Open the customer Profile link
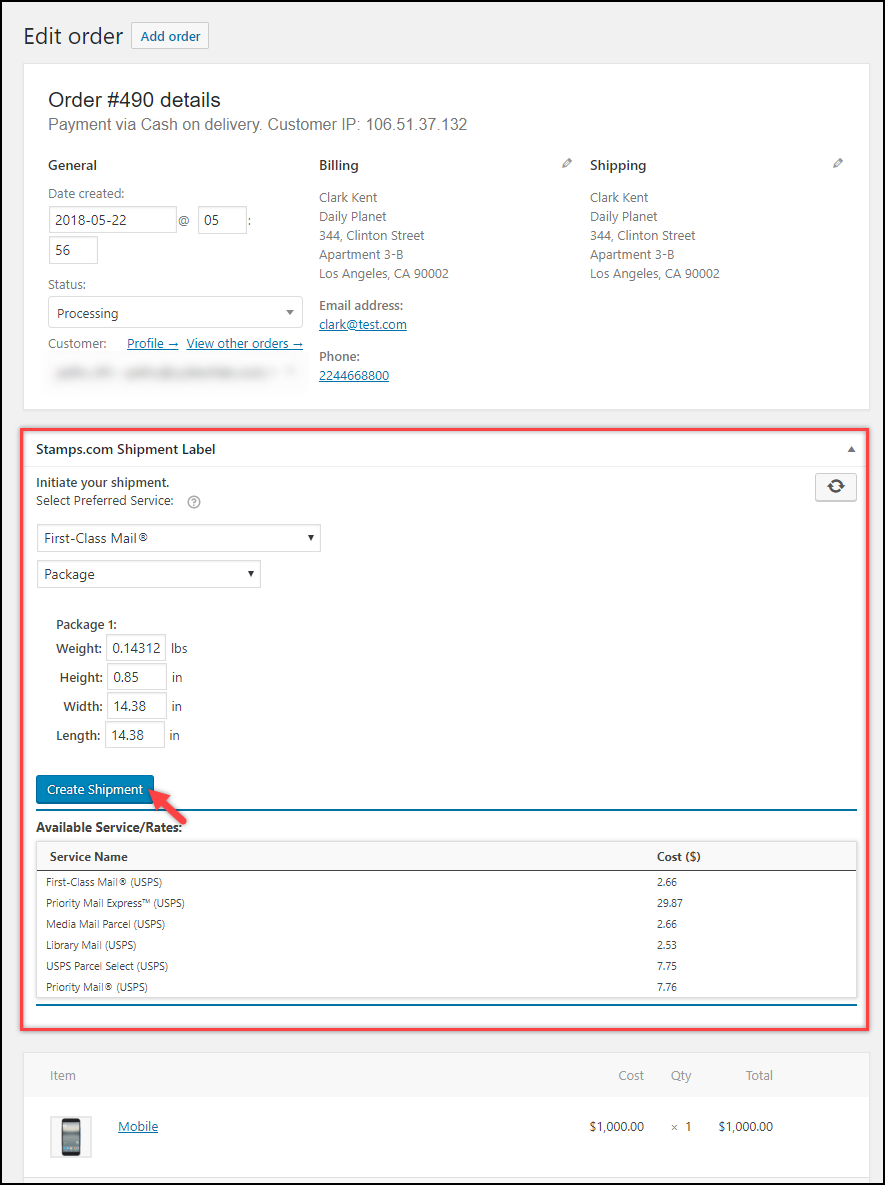Viewport: 885px width, 1185px height. point(153,343)
